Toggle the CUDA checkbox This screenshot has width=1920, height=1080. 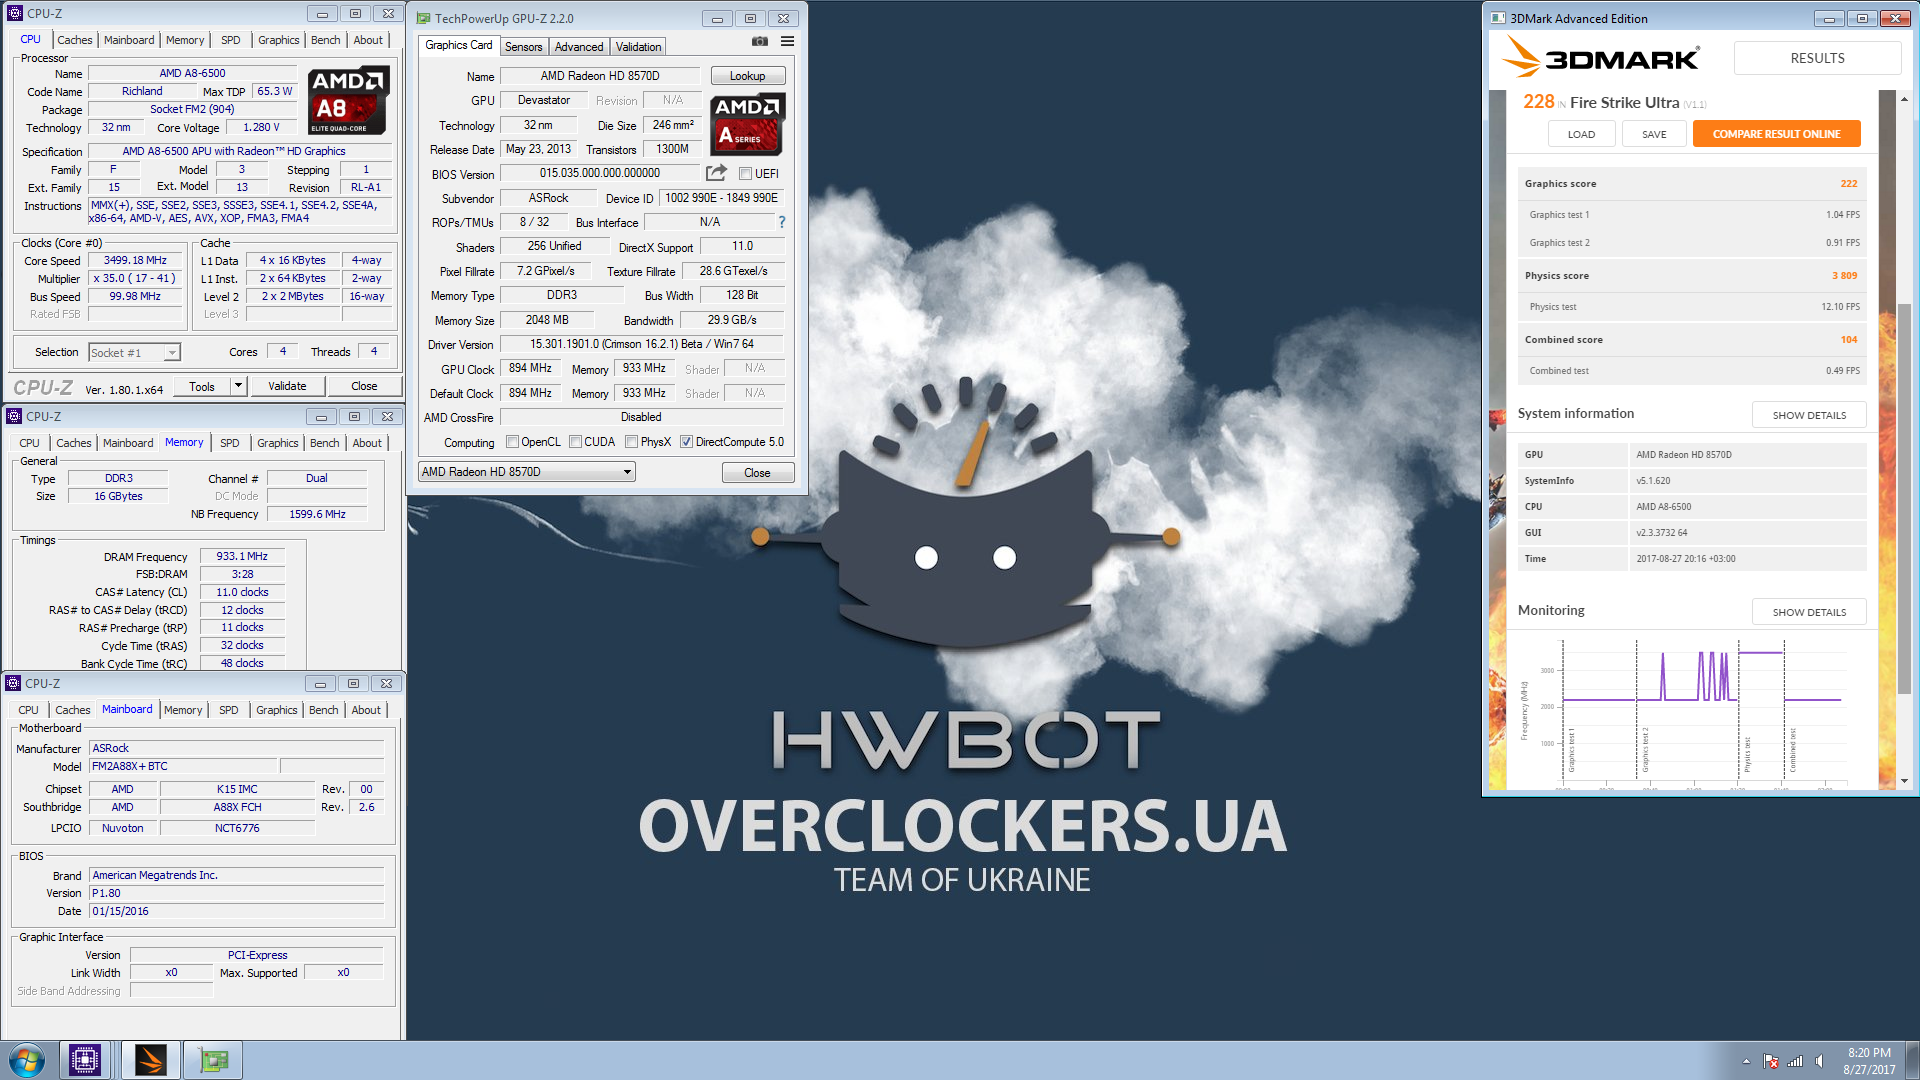[x=575, y=442]
